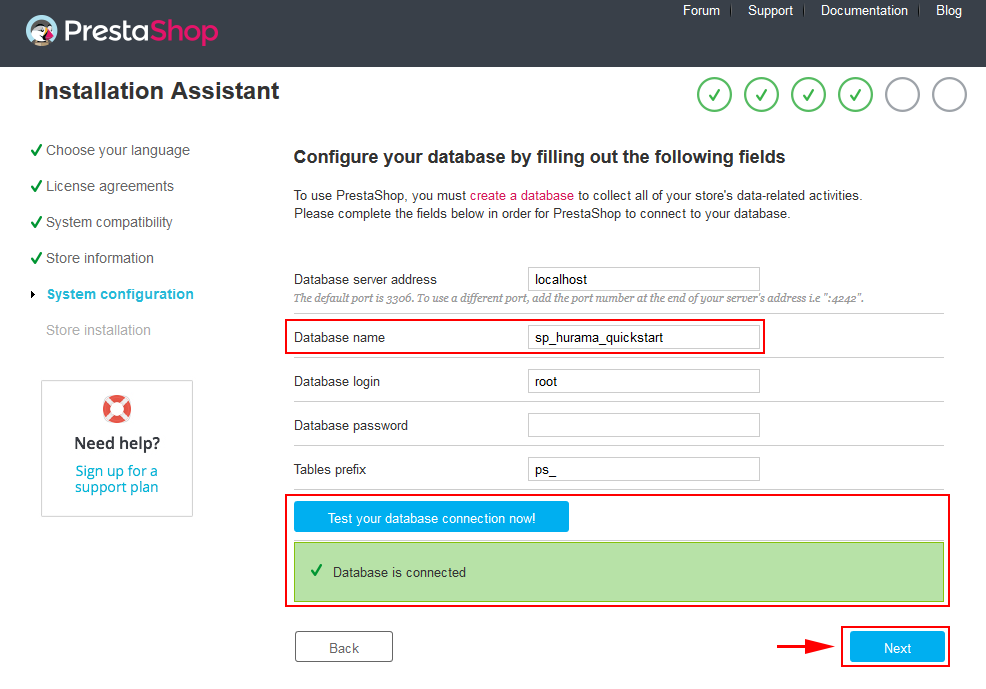Click the lifebuoy help icon
Screen dimensions: 986x689
(x=117, y=409)
